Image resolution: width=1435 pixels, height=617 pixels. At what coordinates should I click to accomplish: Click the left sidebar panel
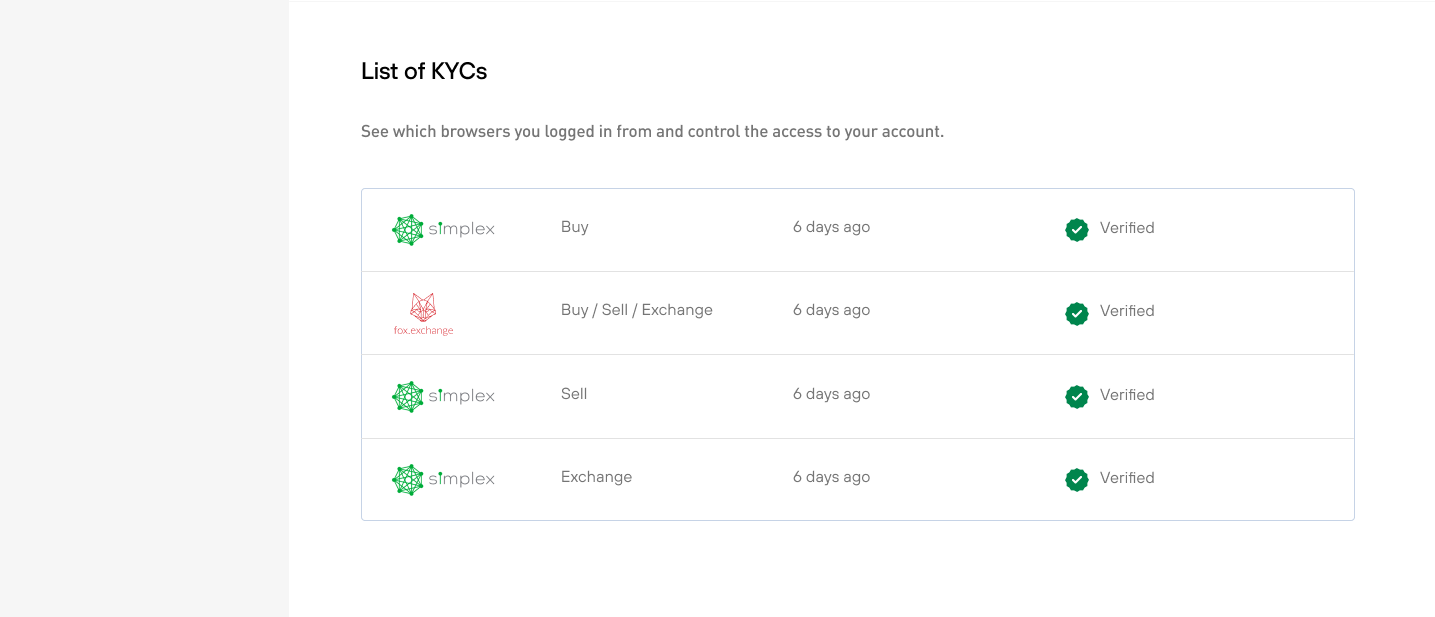(144, 308)
